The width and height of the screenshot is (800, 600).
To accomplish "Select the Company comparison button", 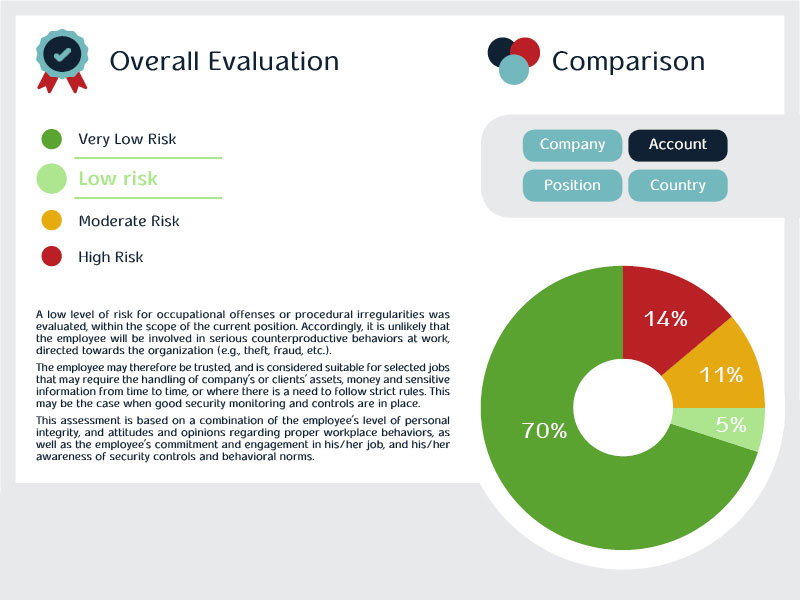I will coord(572,145).
